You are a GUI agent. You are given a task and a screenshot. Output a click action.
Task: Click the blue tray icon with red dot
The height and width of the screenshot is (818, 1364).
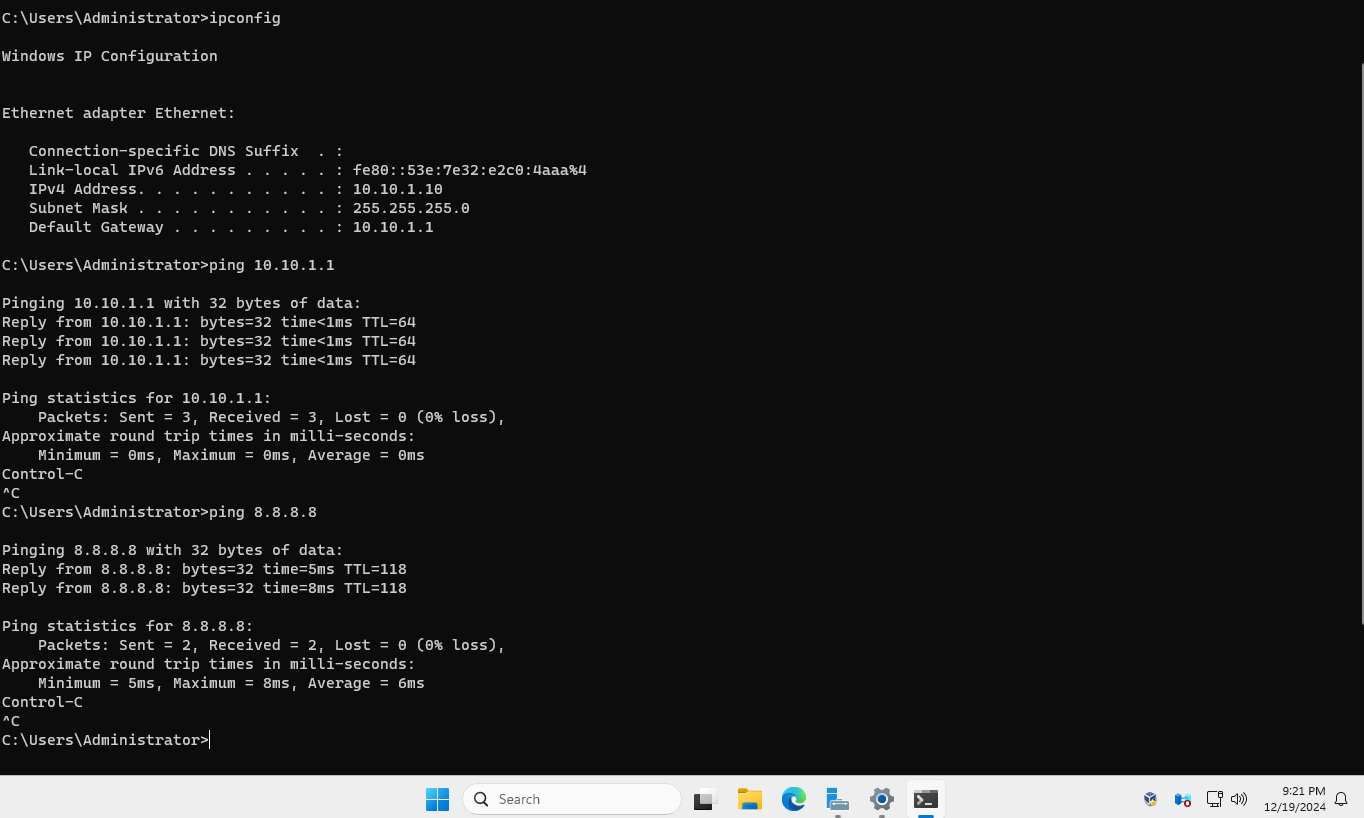(x=1182, y=799)
